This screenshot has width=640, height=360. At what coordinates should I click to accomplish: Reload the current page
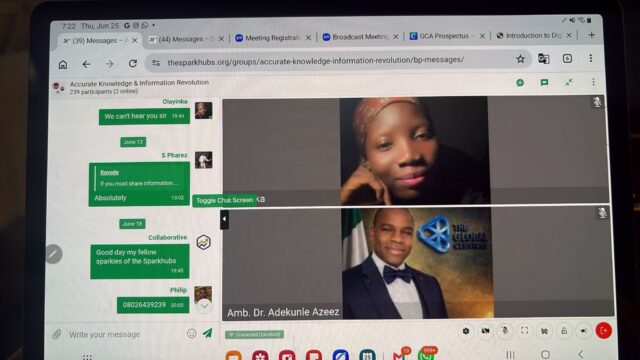pos(133,63)
